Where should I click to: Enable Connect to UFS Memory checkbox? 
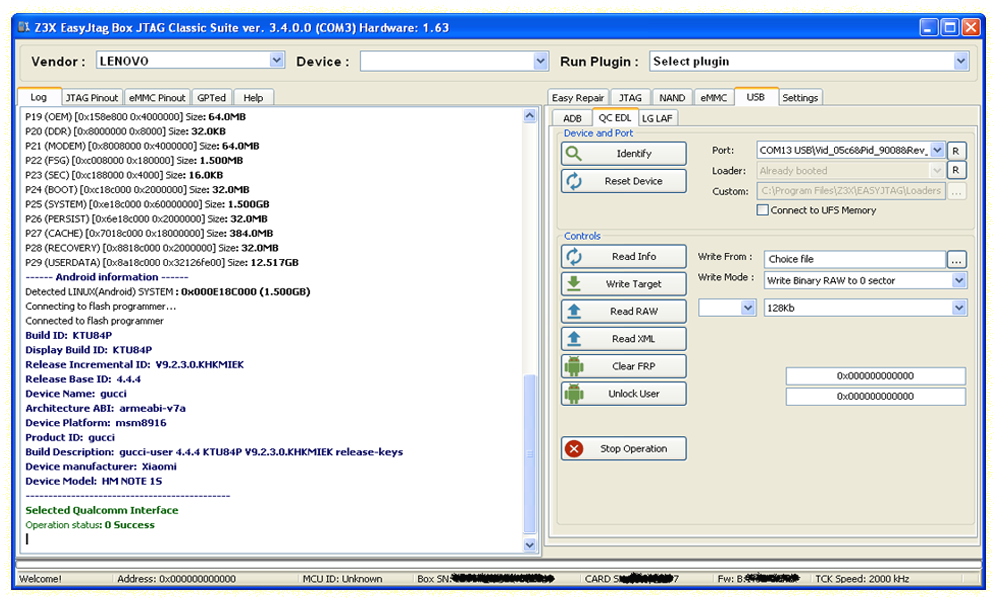coord(762,210)
